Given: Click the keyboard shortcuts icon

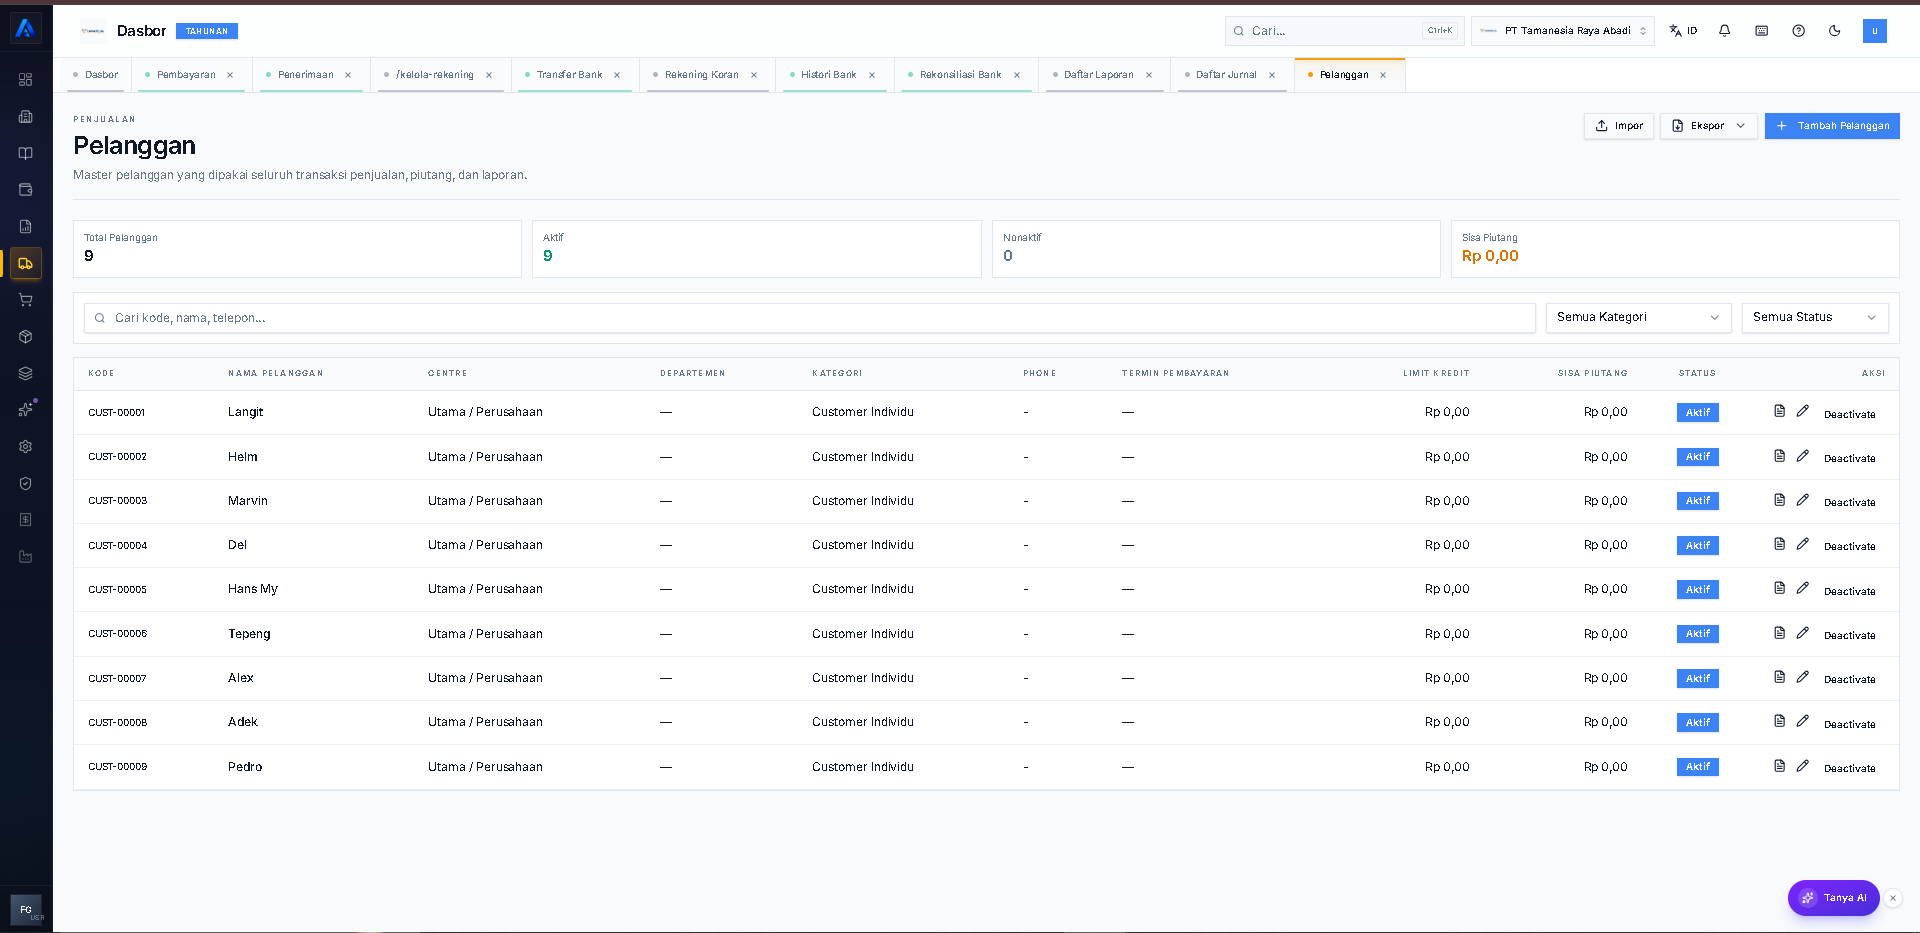Looking at the screenshot, I should (1762, 31).
